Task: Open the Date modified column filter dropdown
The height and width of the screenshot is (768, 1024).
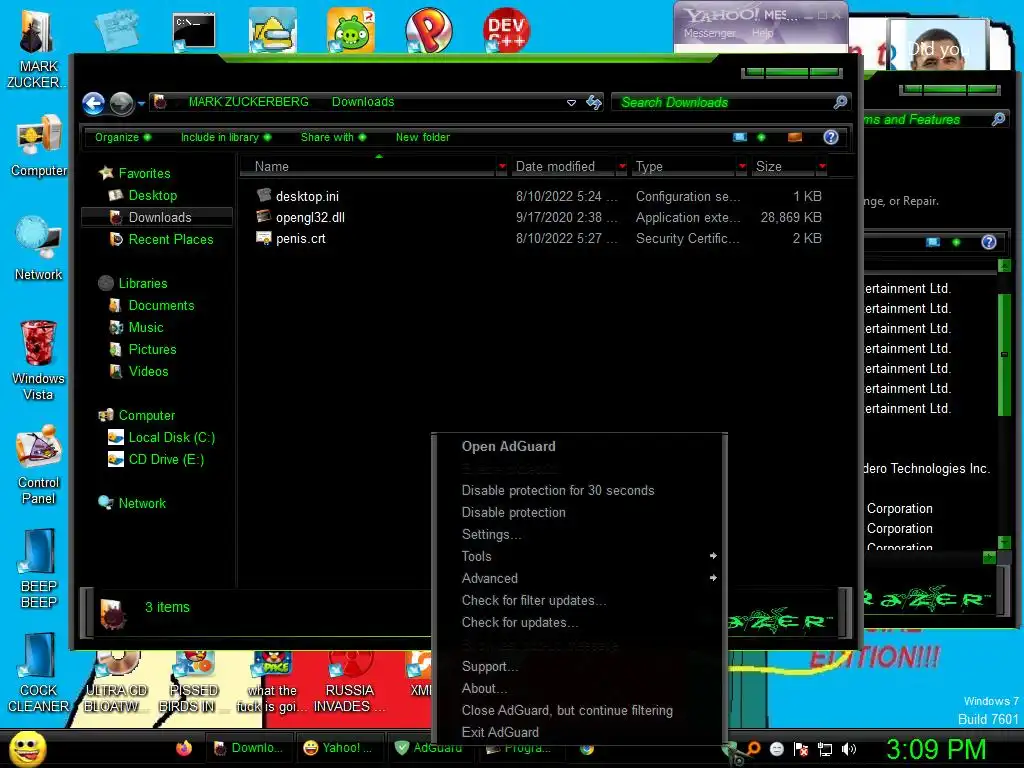Action: [622, 167]
